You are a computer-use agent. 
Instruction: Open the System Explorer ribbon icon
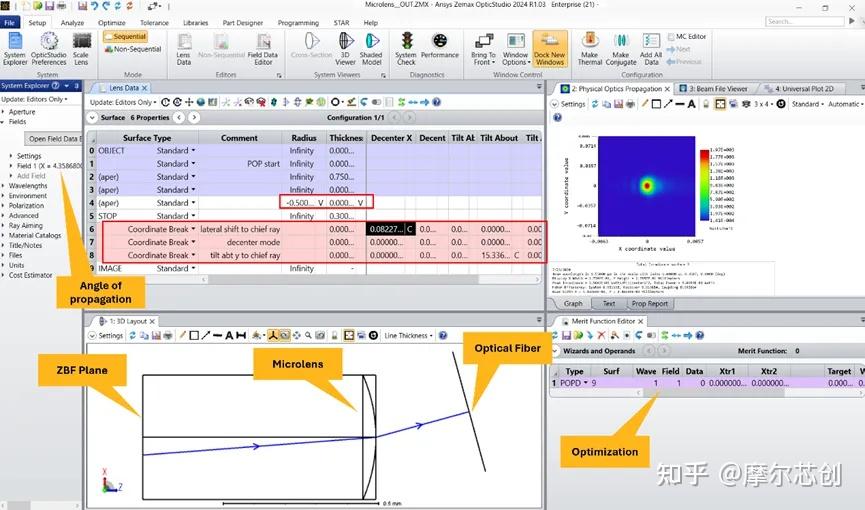click(15, 49)
